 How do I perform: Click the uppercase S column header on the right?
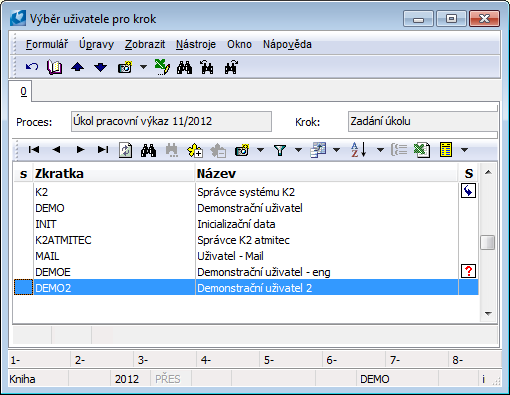pos(469,174)
